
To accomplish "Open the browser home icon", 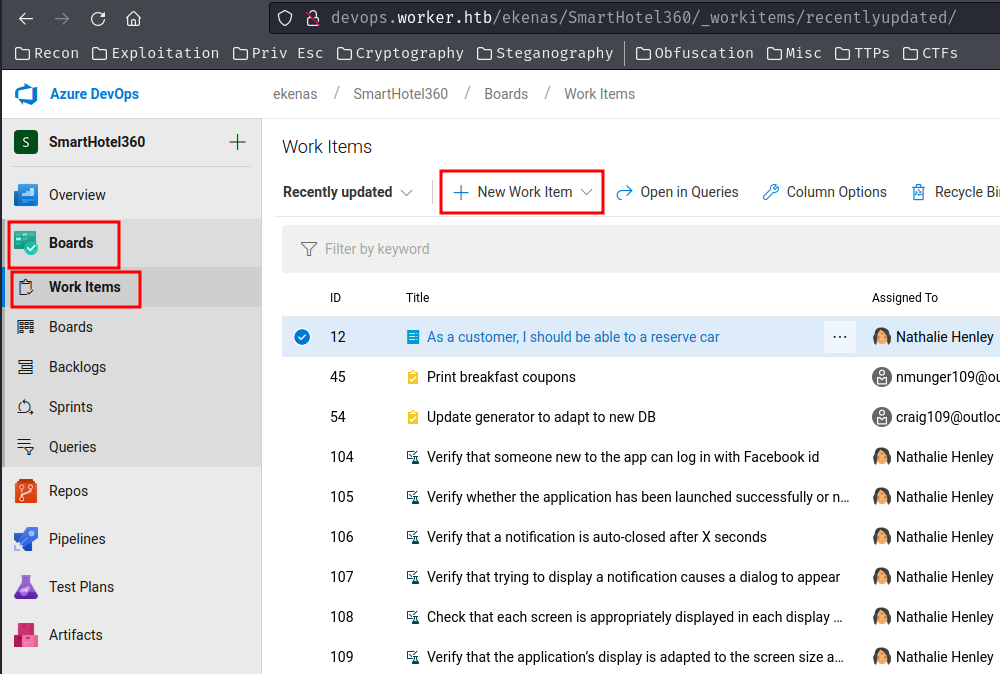I will coord(133,18).
